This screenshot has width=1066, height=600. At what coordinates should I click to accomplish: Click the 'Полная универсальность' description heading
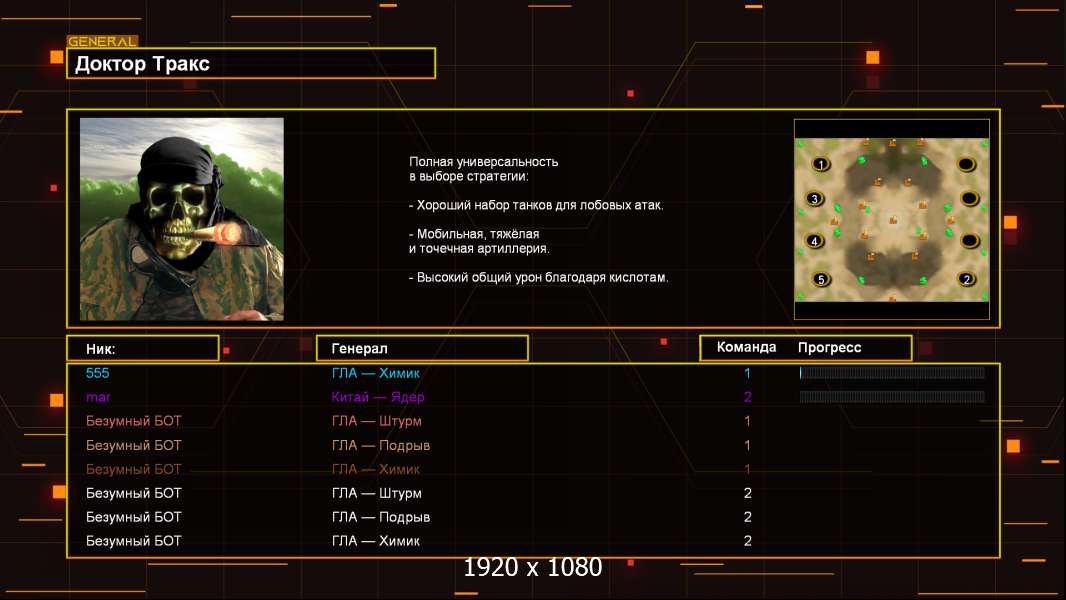[x=483, y=162]
